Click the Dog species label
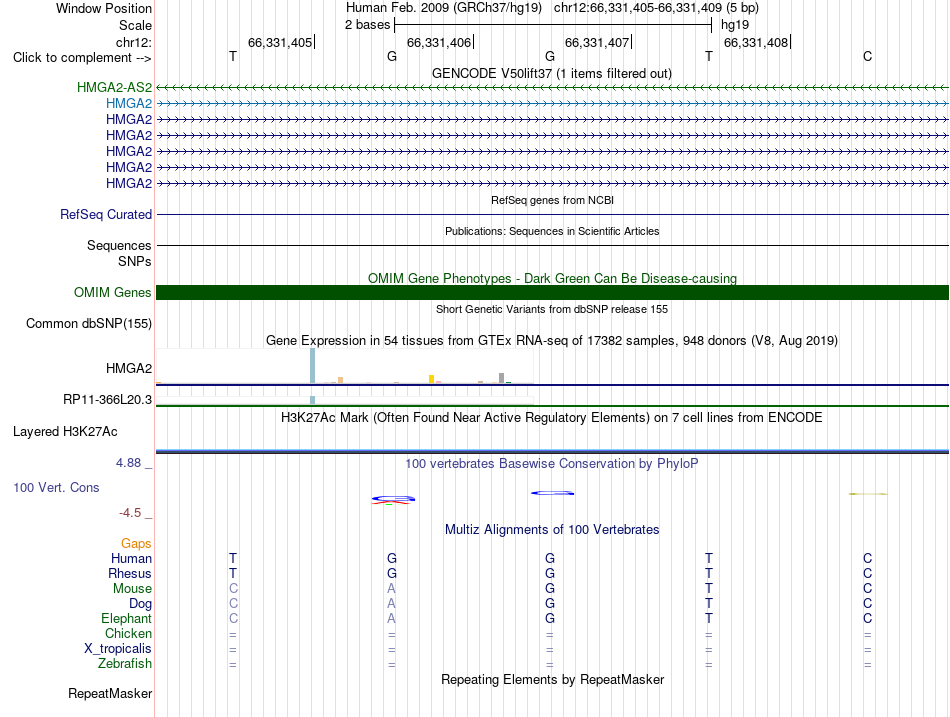950x717 pixels. 141,604
